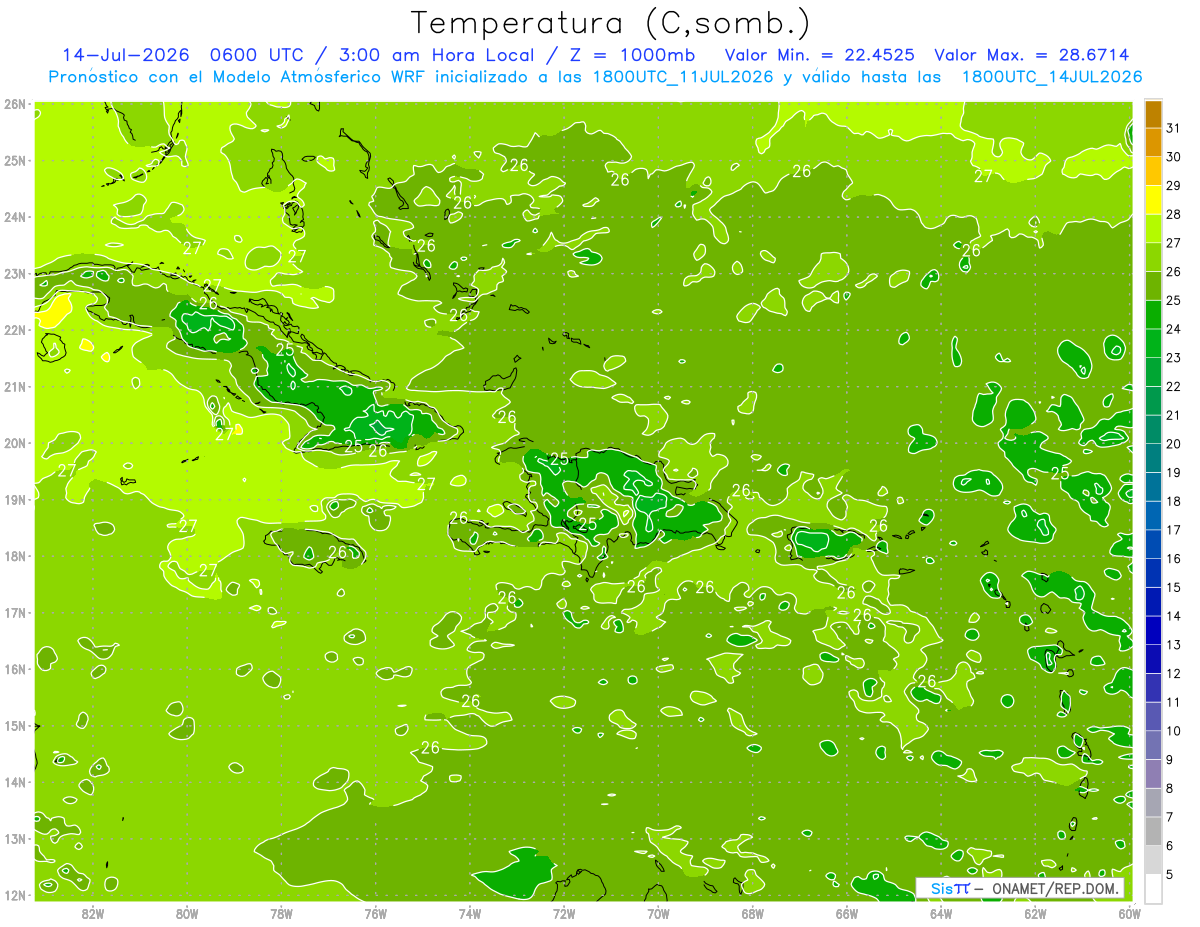Click "Pronóstico con el Modelo Atmosférico WRF" text

(x=238, y=77)
